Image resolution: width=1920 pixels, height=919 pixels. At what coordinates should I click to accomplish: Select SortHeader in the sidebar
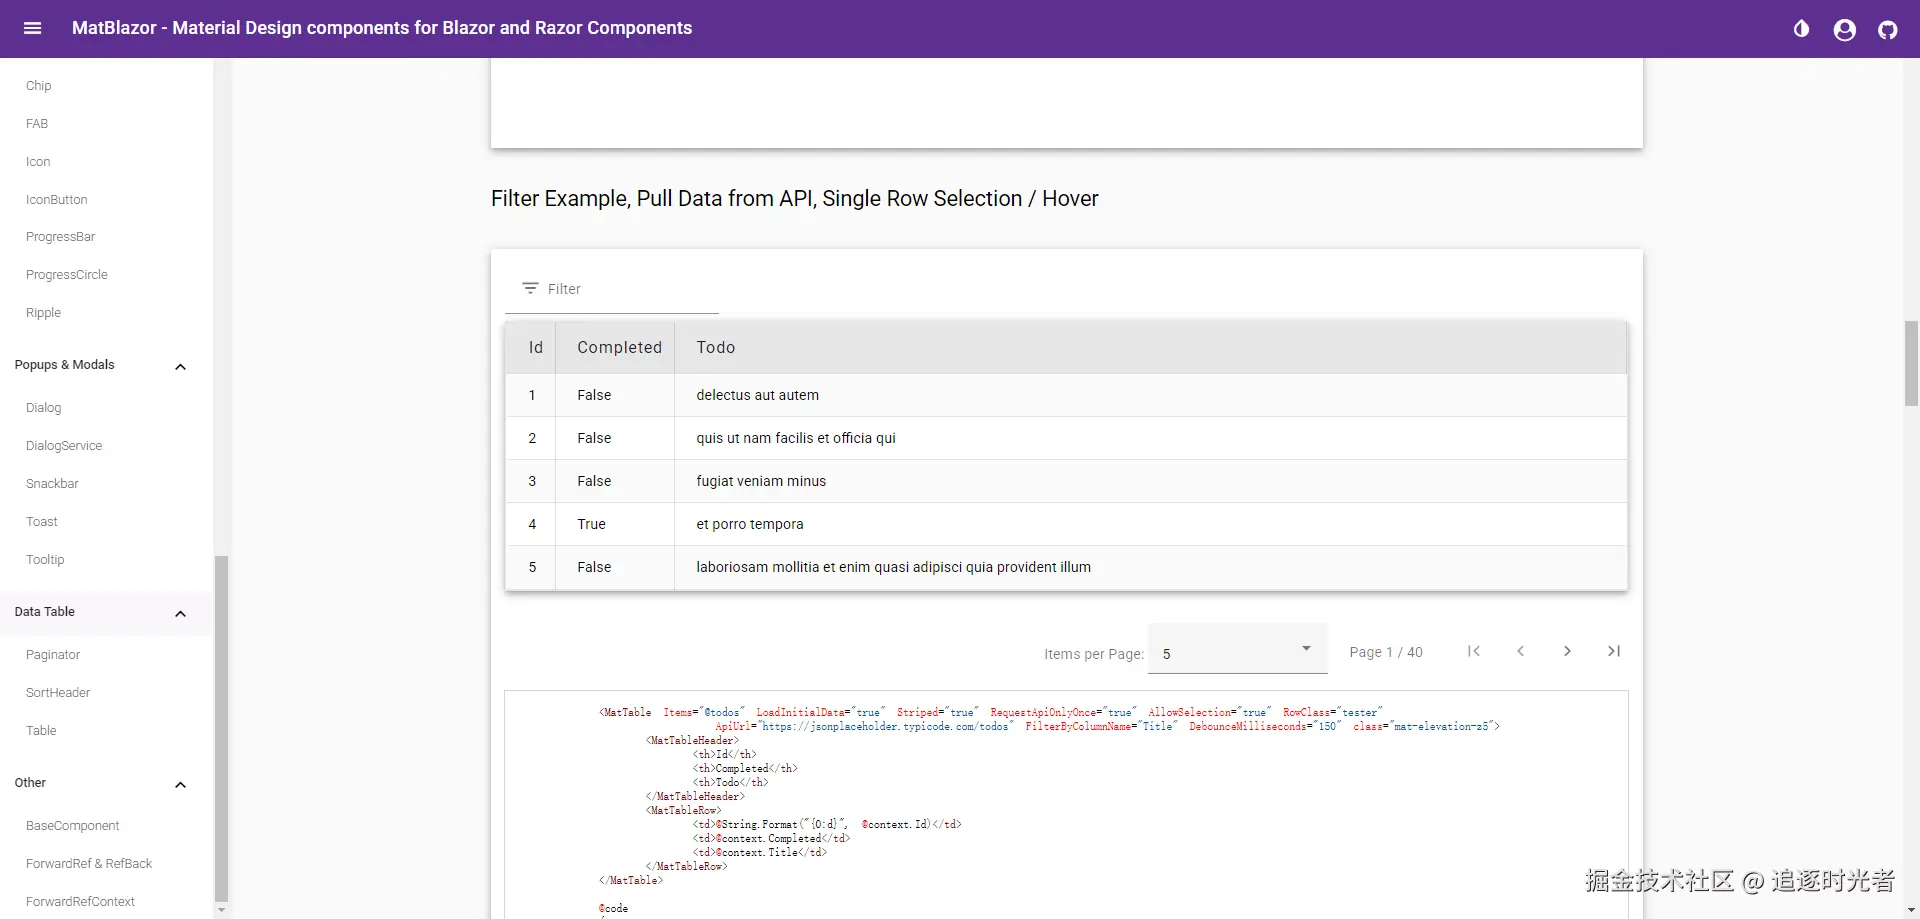[58, 693]
